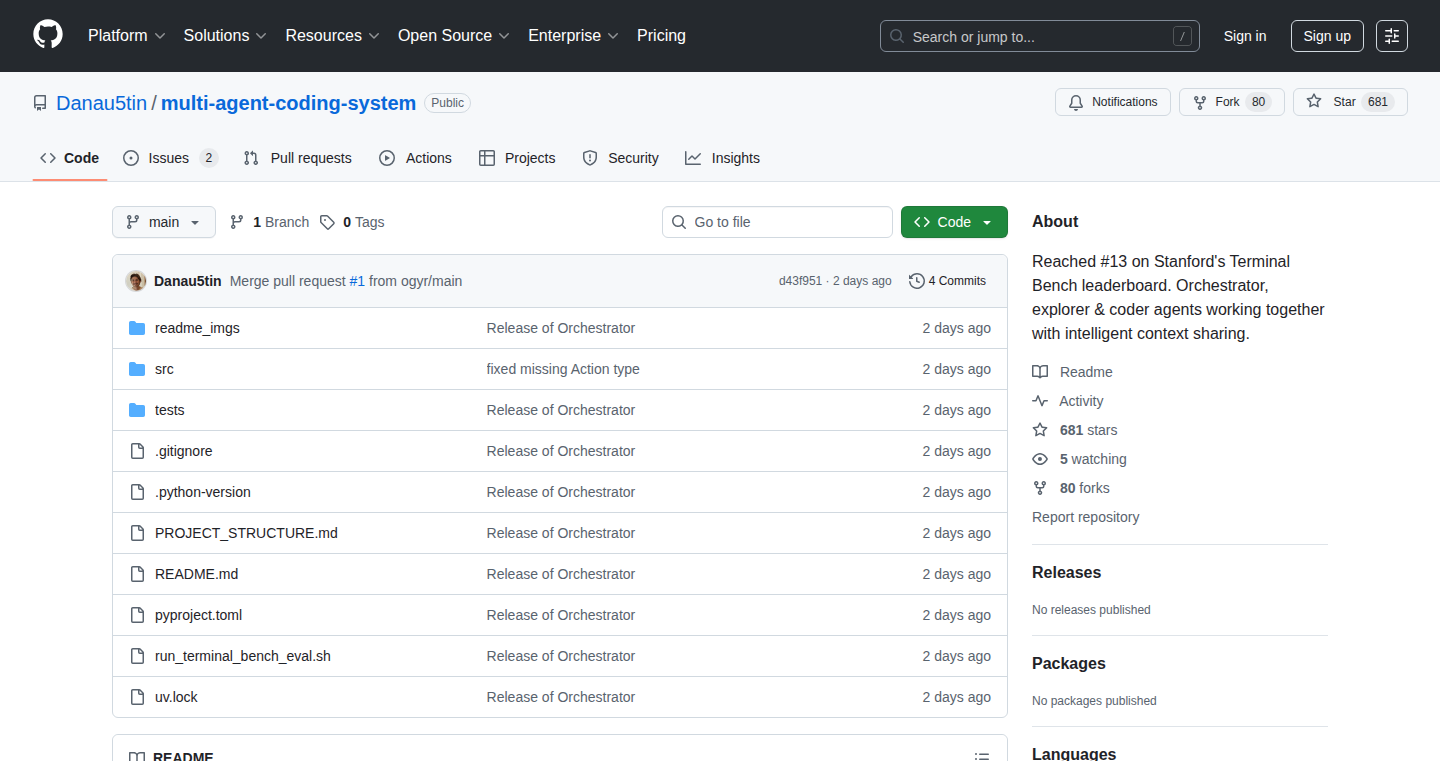
Task: View the 1 Branch link
Action: 269,222
